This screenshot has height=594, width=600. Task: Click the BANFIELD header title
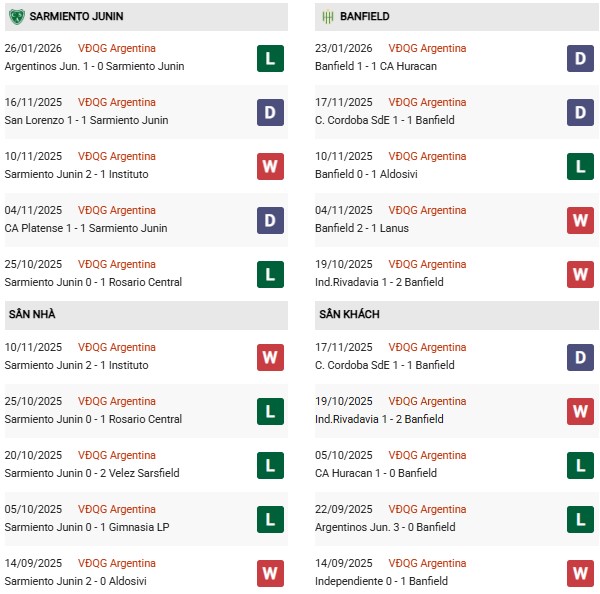(x=365, y=16)
